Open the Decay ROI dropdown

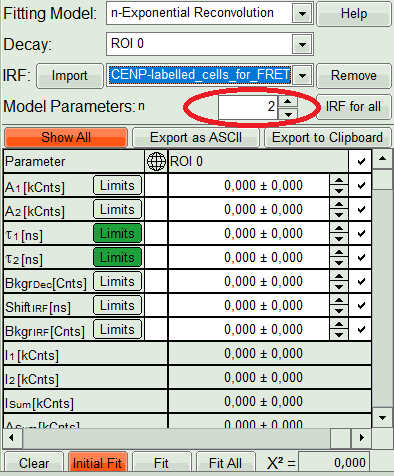[x=302, y=44]
